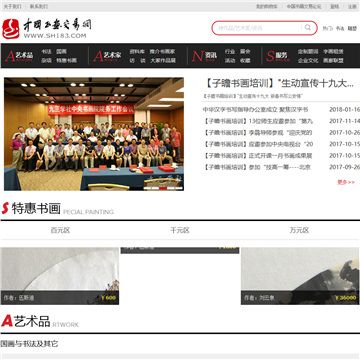
Task: Open news item dated 2017-10-26
Action: click(x=257, y=133)
